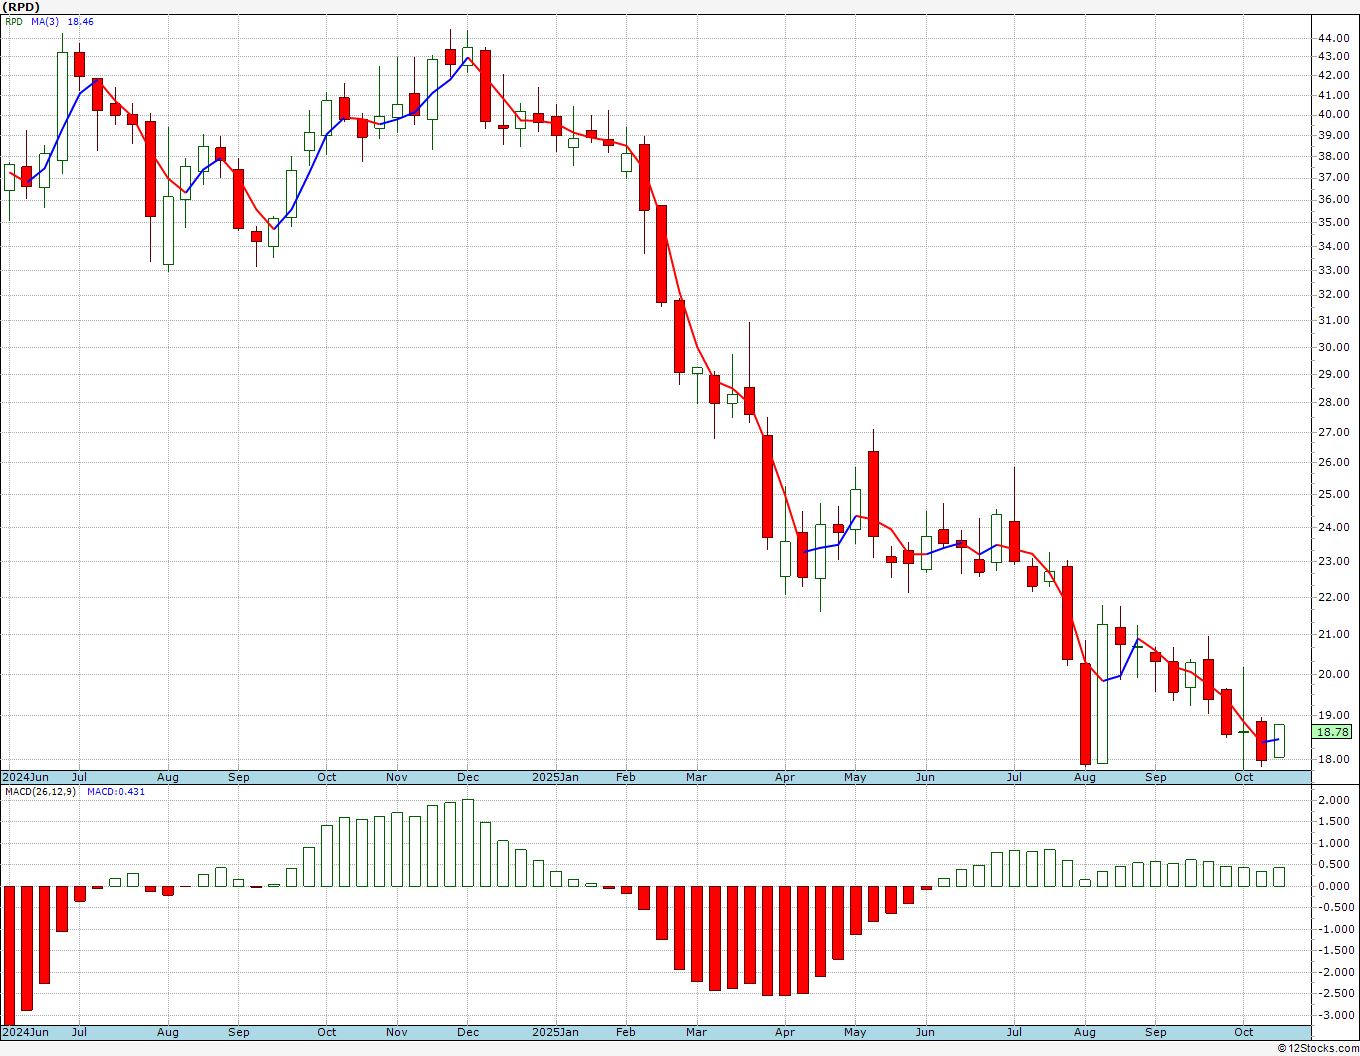This screenshot has height=1056, width=1360.
Task: Click the 2.000 MACD axis label
Action: (x=1333, y=800)
